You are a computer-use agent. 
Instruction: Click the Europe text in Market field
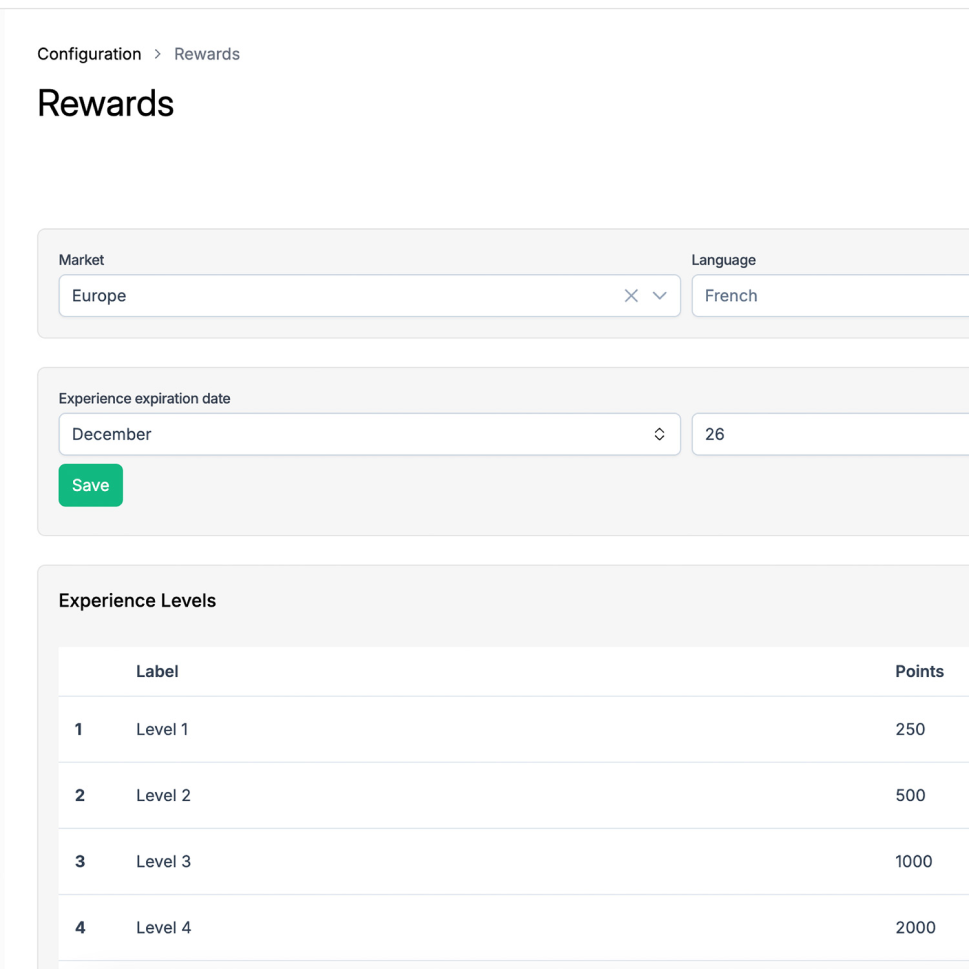99,296
